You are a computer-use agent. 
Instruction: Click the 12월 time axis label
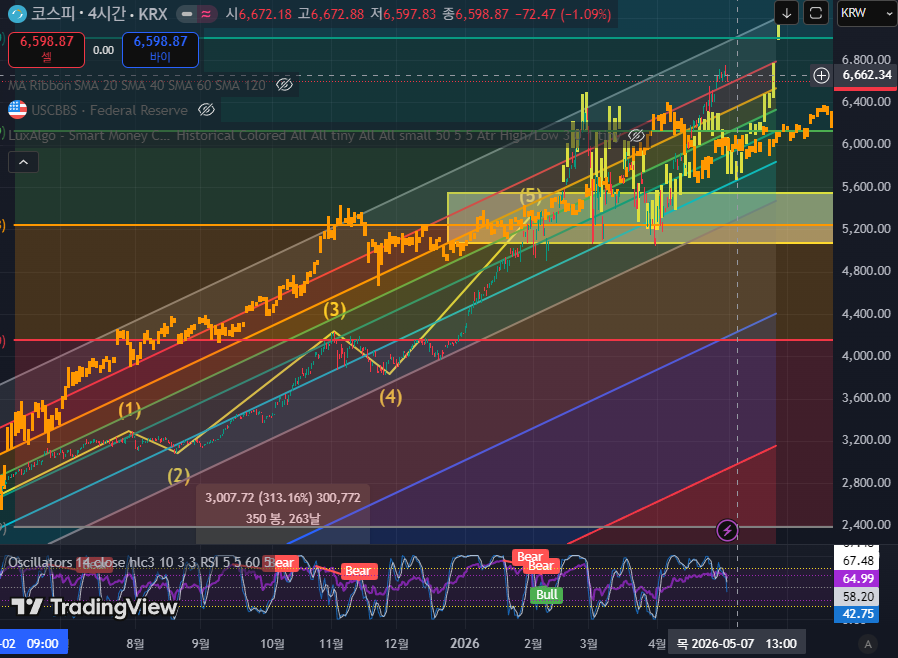click(396, 644)
